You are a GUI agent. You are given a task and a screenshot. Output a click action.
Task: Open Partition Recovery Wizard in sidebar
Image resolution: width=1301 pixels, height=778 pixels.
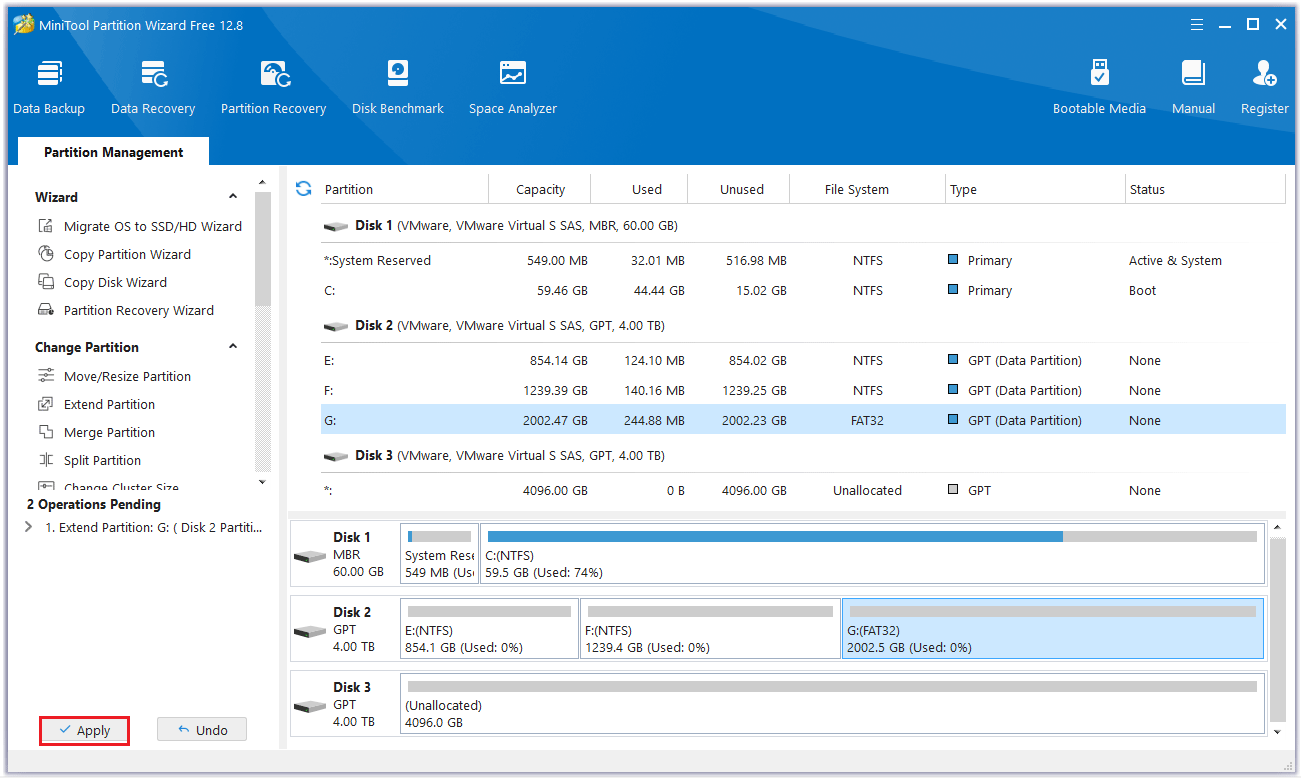[x=127, y=310]
